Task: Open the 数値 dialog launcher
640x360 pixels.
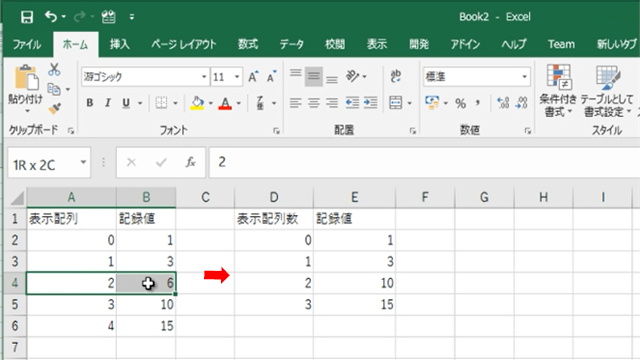Action: (x=528, y=131)
